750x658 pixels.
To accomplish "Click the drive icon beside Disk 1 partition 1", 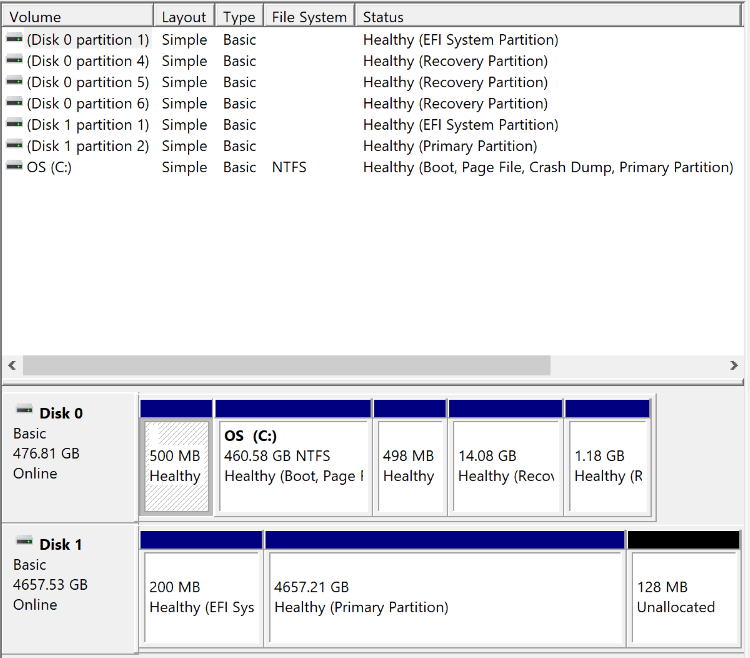I will coord(14,125).
